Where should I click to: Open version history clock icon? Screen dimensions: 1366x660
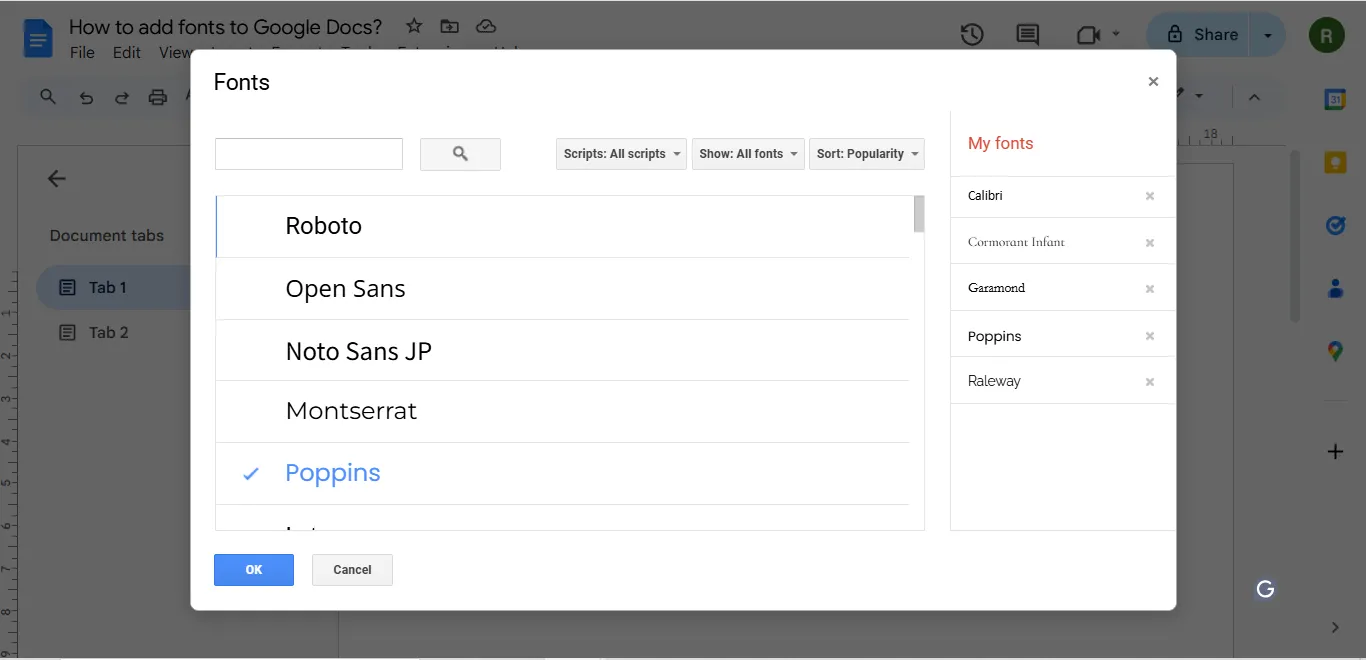pyautogui.click(x=972, y=35)
